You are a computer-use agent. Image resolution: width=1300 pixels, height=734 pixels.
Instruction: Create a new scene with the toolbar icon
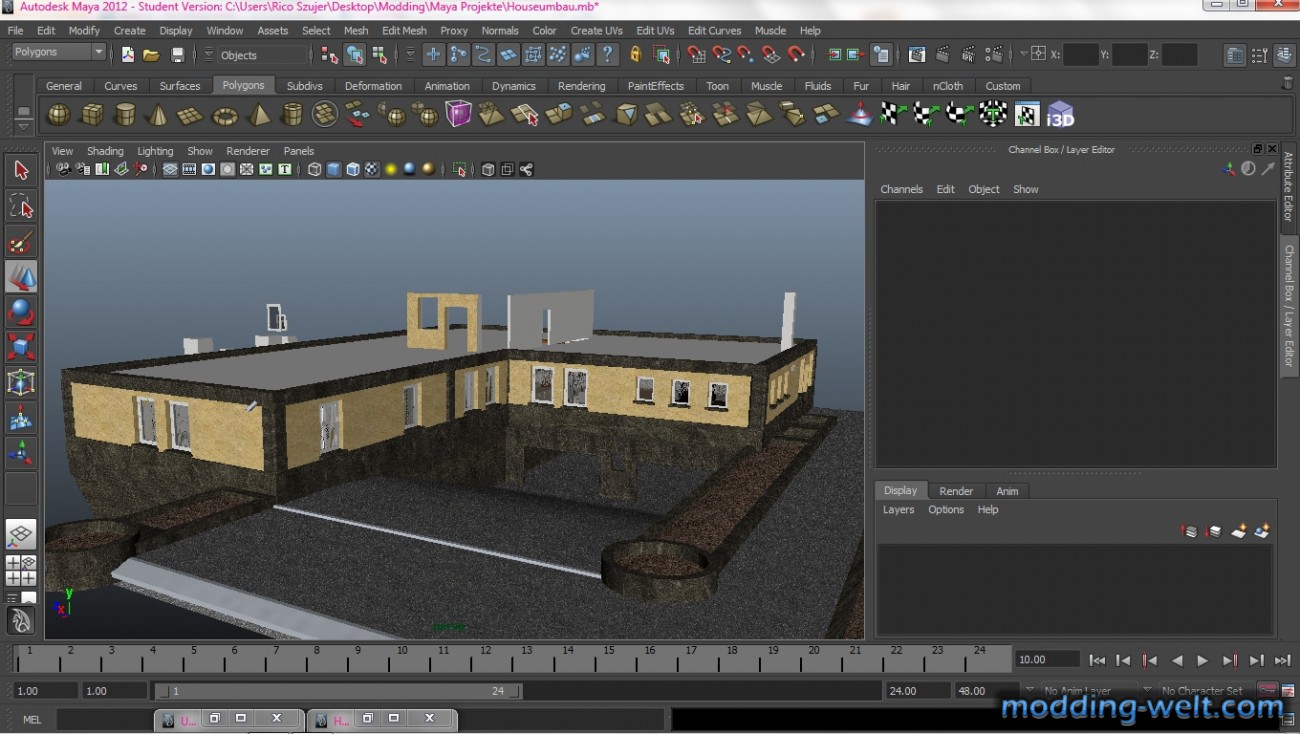click(x=128, y=55)
